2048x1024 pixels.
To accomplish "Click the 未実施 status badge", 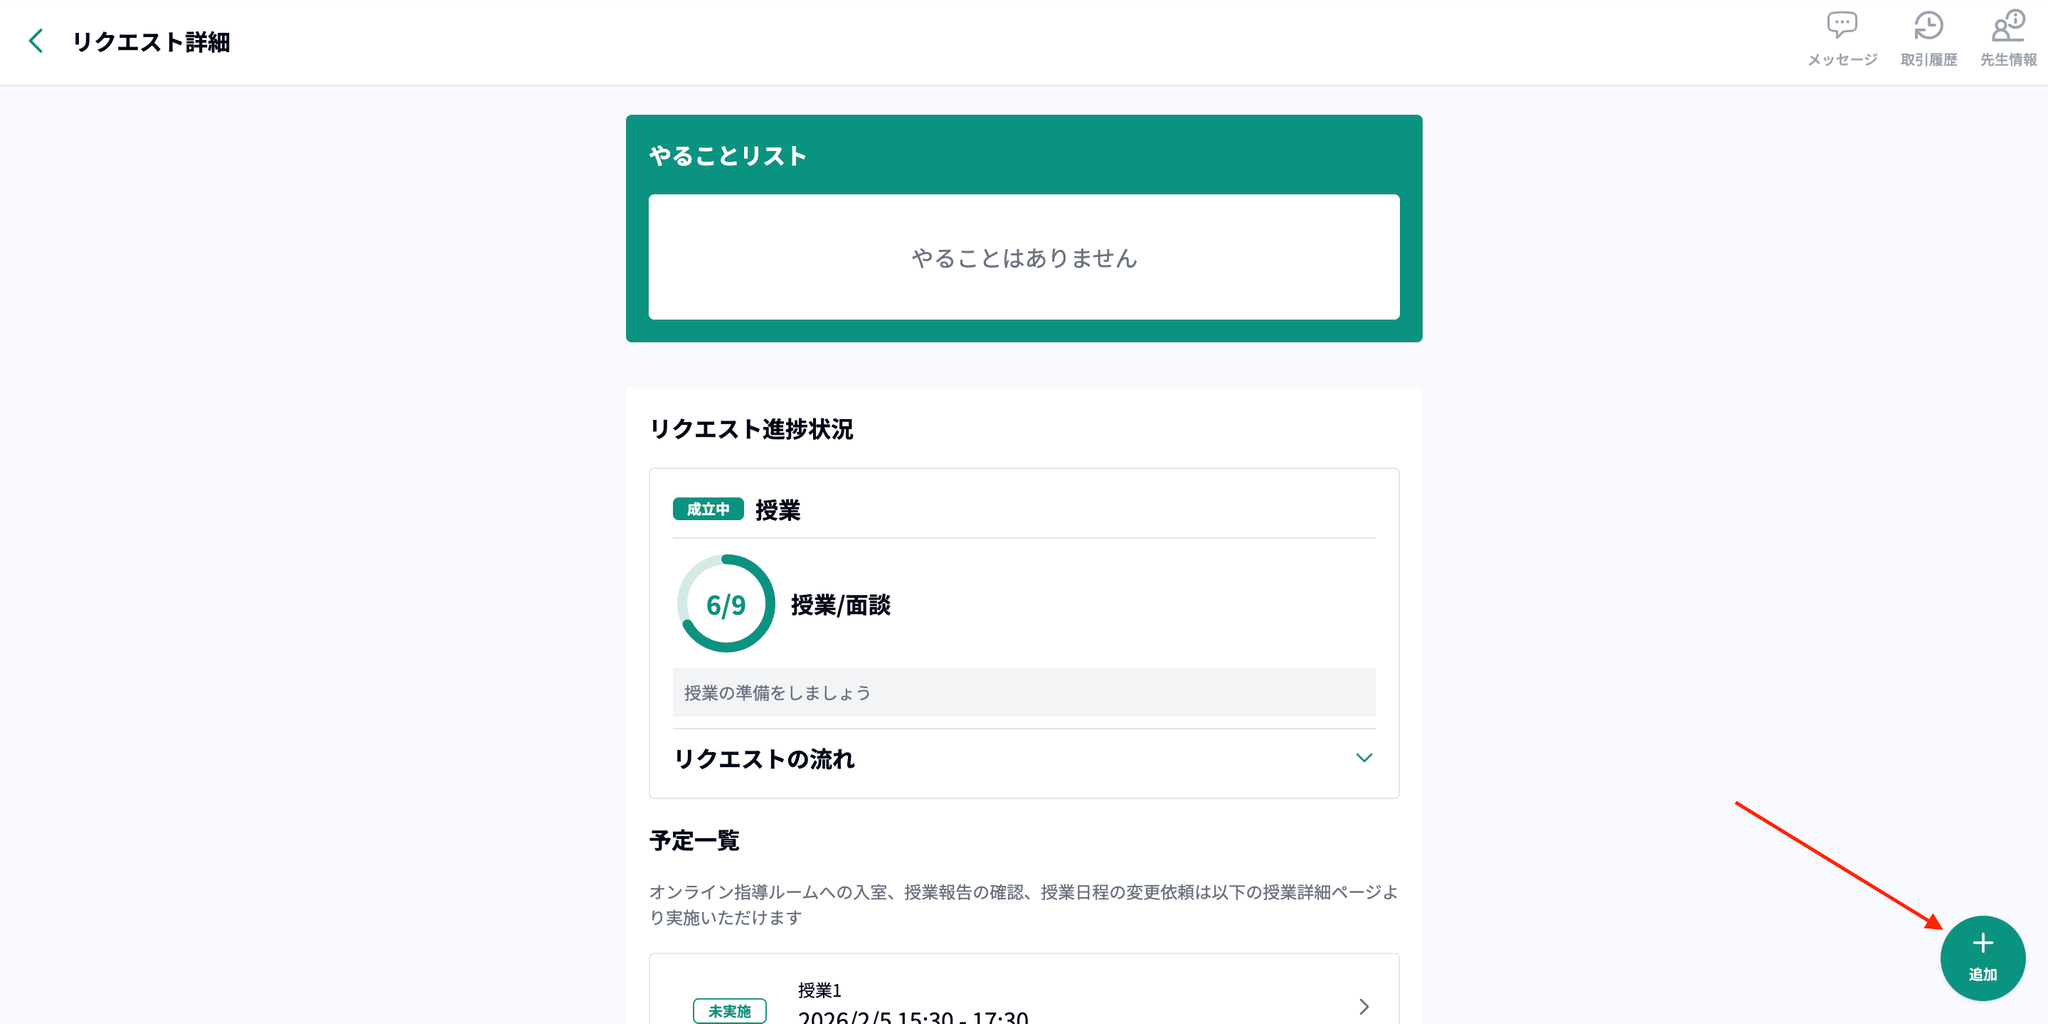I will 730,1010.
